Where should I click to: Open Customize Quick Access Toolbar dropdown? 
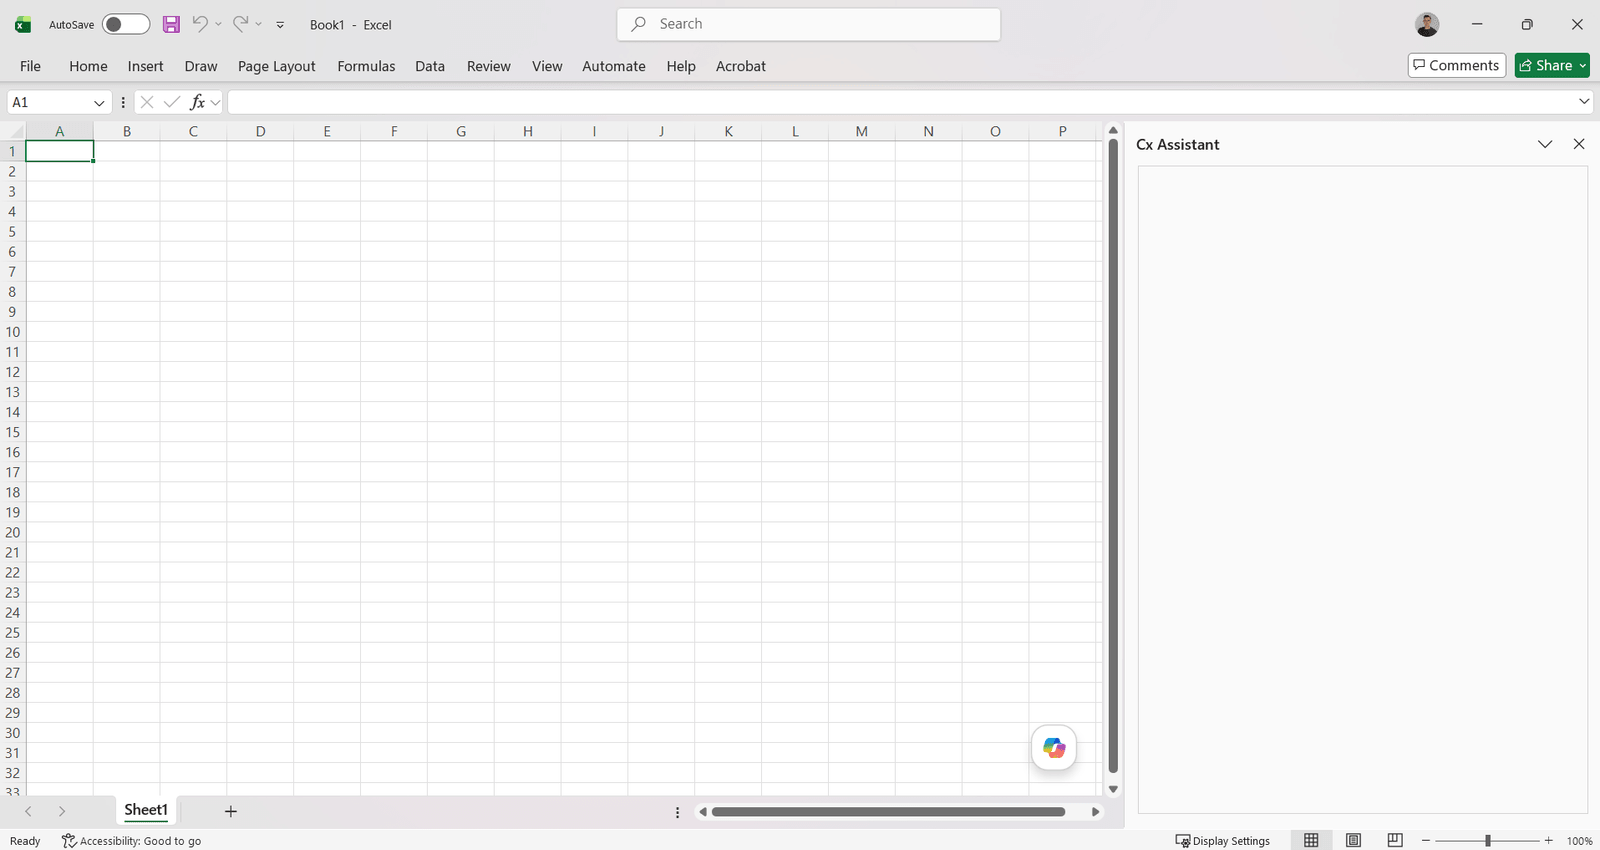tap(280, 24)
